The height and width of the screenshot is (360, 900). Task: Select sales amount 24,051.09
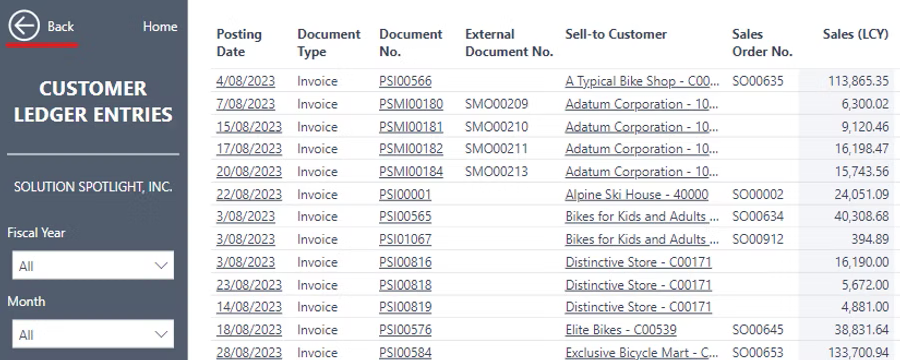862,194
